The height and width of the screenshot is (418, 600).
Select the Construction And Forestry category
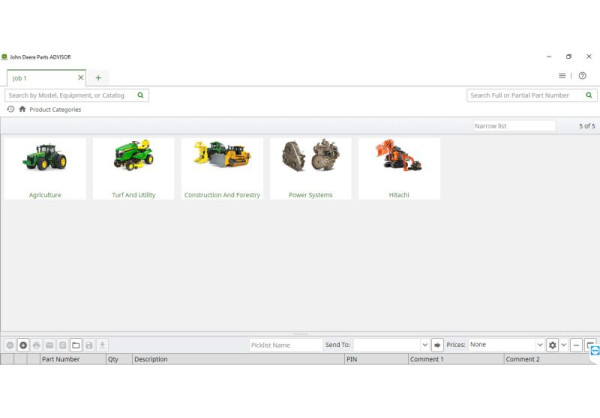222,169
